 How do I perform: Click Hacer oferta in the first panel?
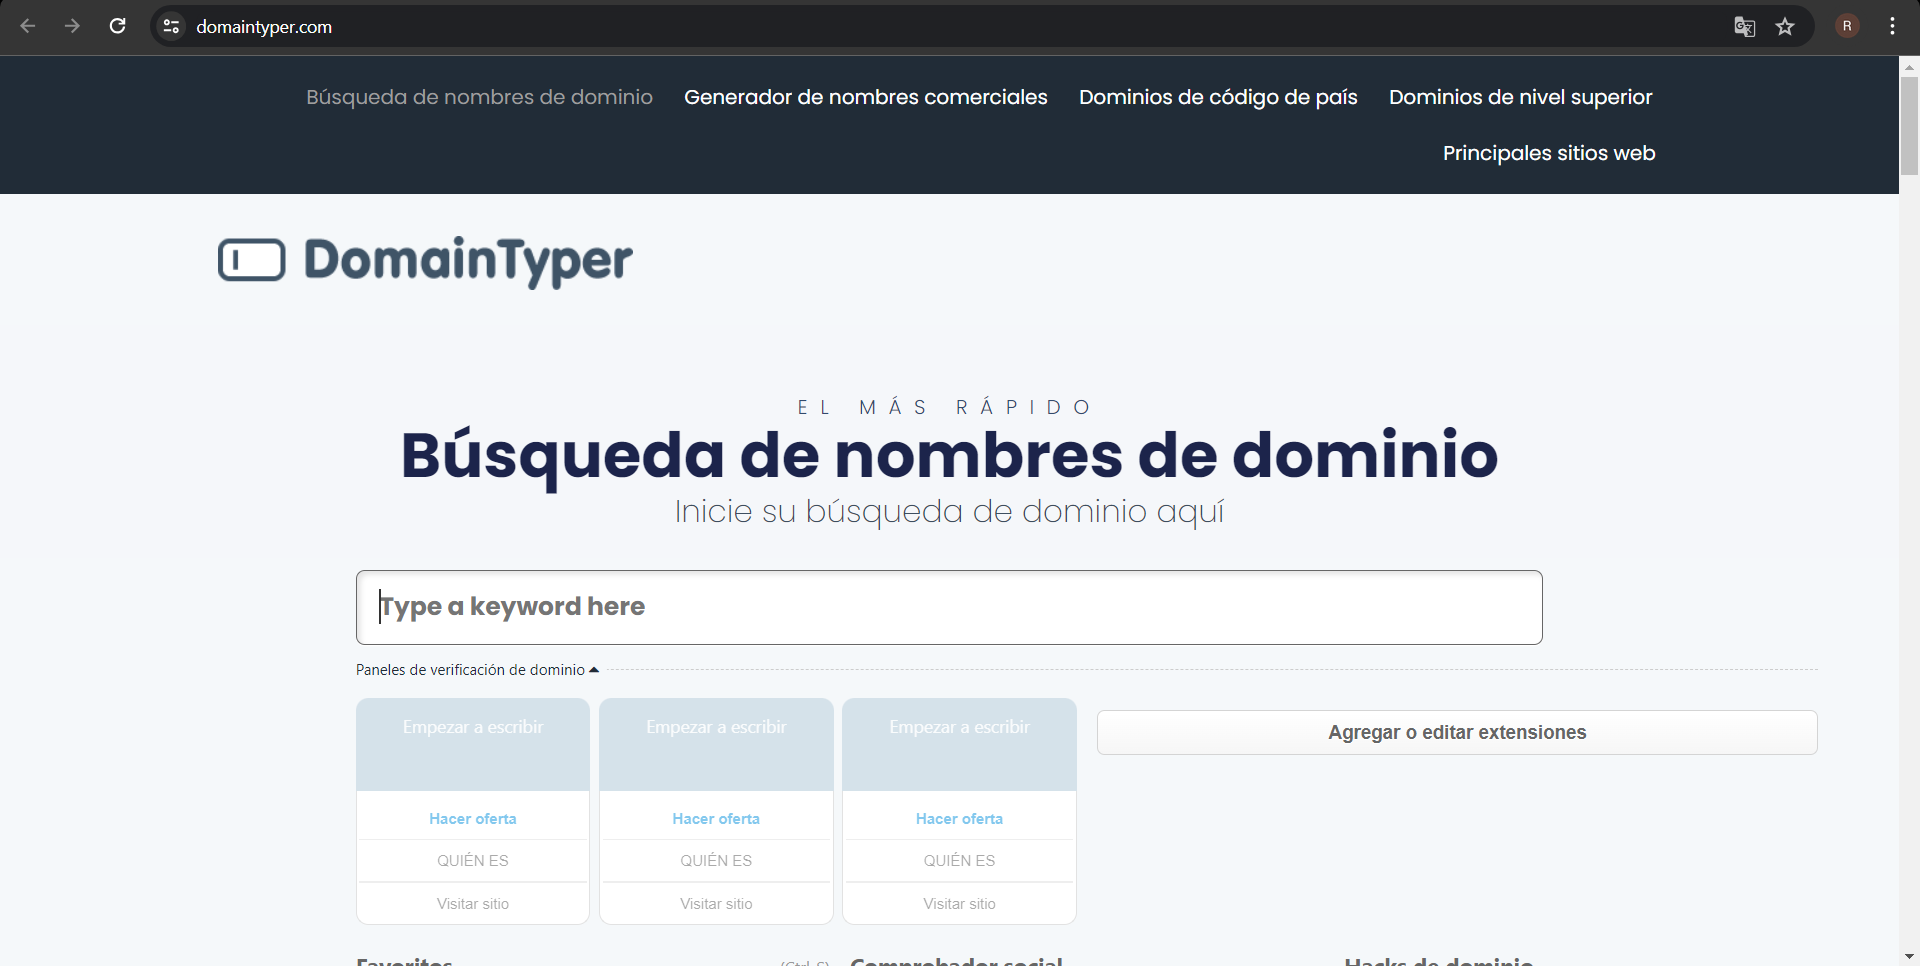(472, 818)
